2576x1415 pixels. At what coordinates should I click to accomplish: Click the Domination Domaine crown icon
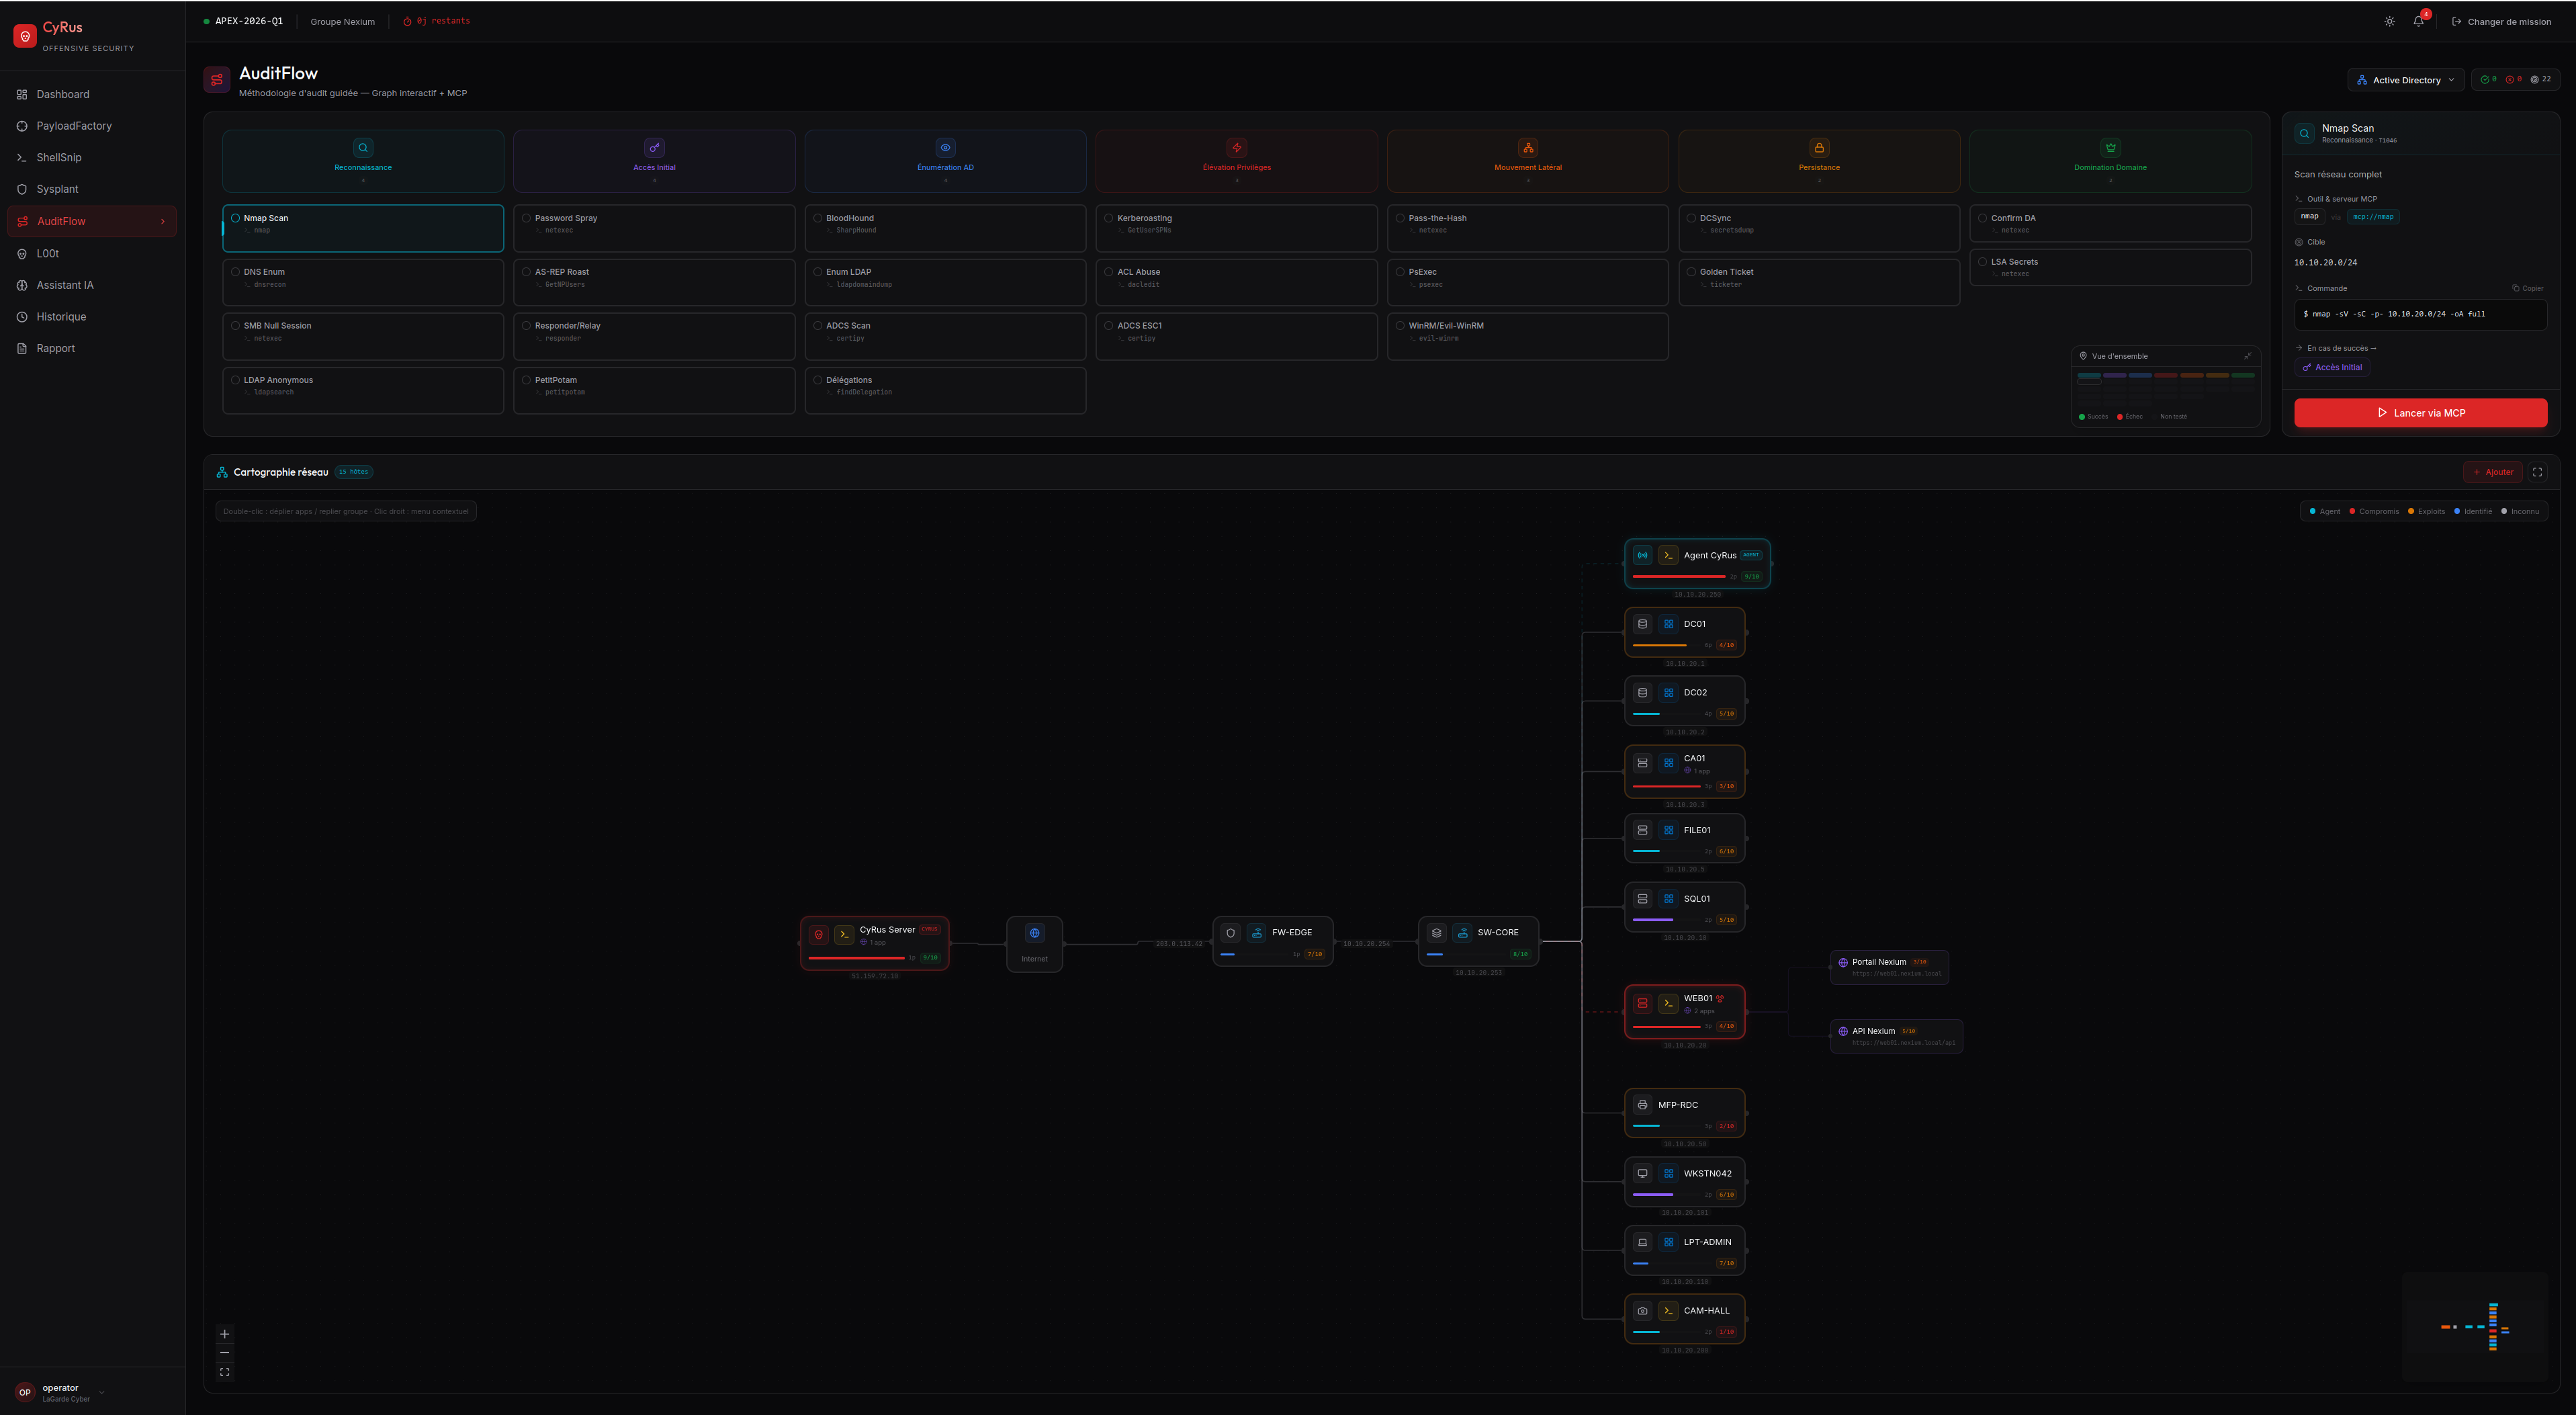2110,147
